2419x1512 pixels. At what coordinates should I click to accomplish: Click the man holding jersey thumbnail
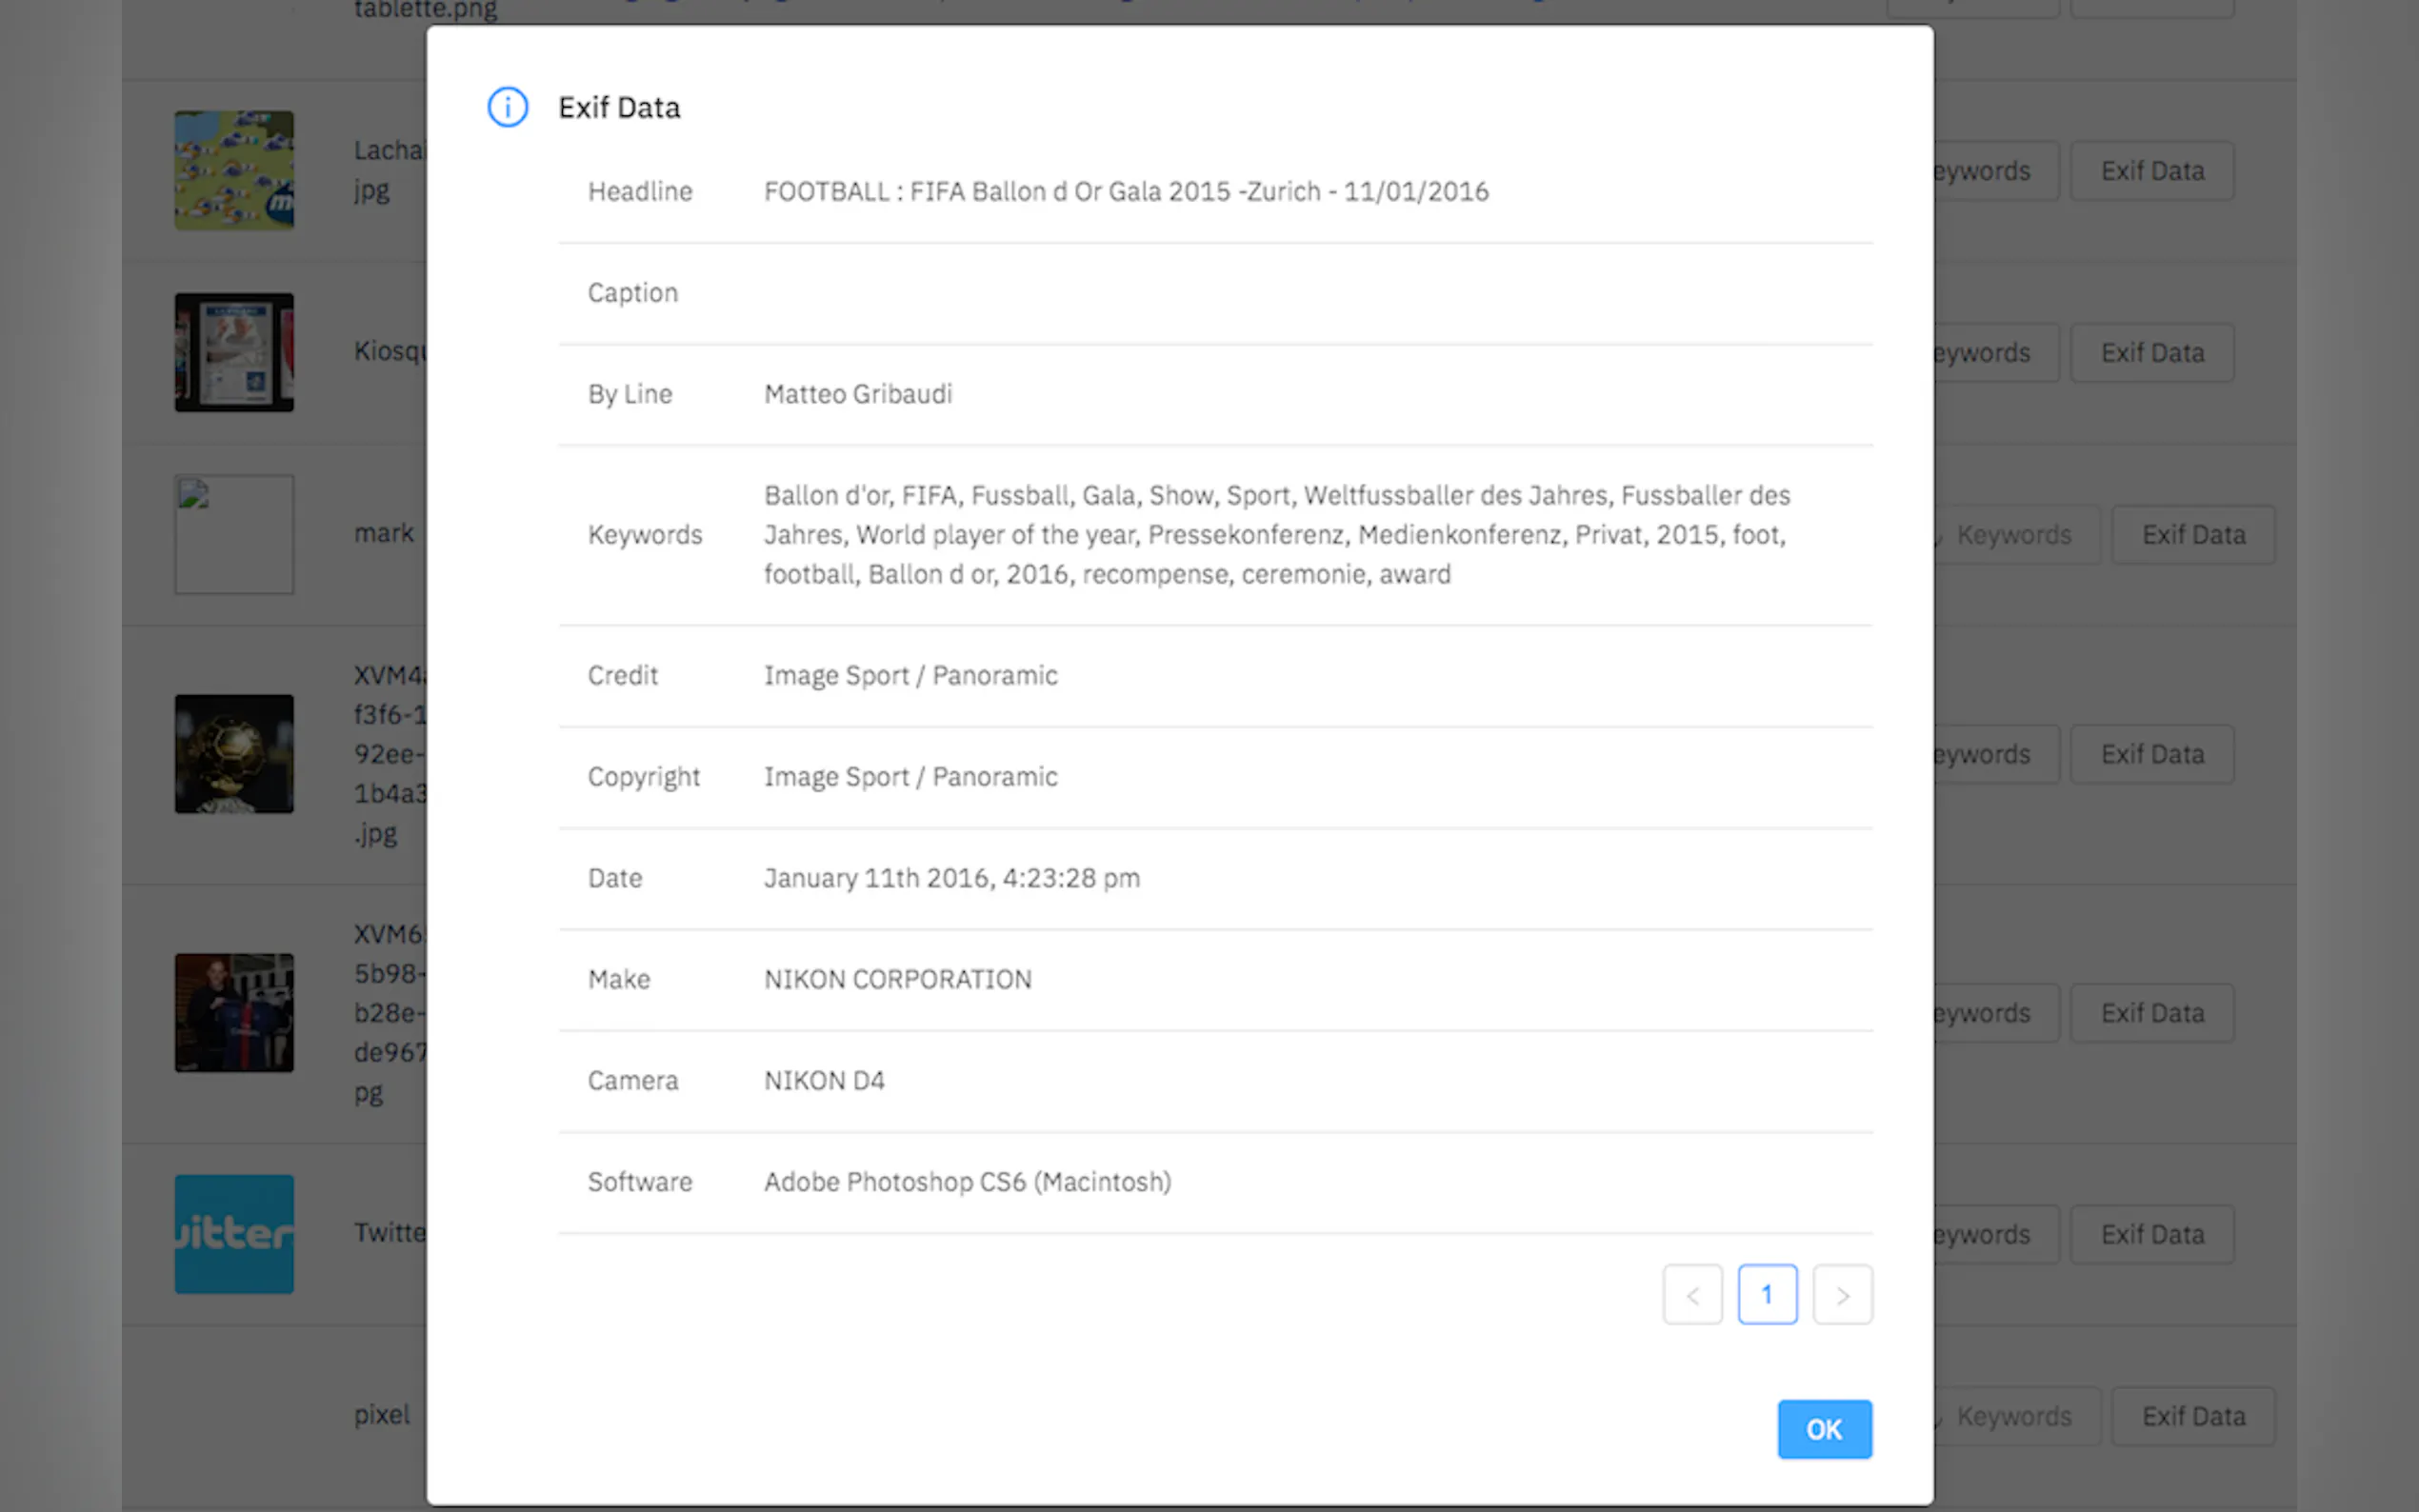234,1012
